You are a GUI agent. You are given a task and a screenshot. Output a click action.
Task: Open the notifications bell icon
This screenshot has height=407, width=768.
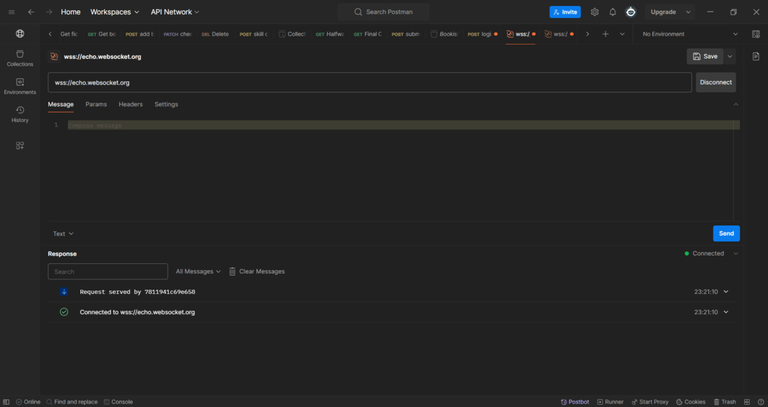click(x=613, y=12)
